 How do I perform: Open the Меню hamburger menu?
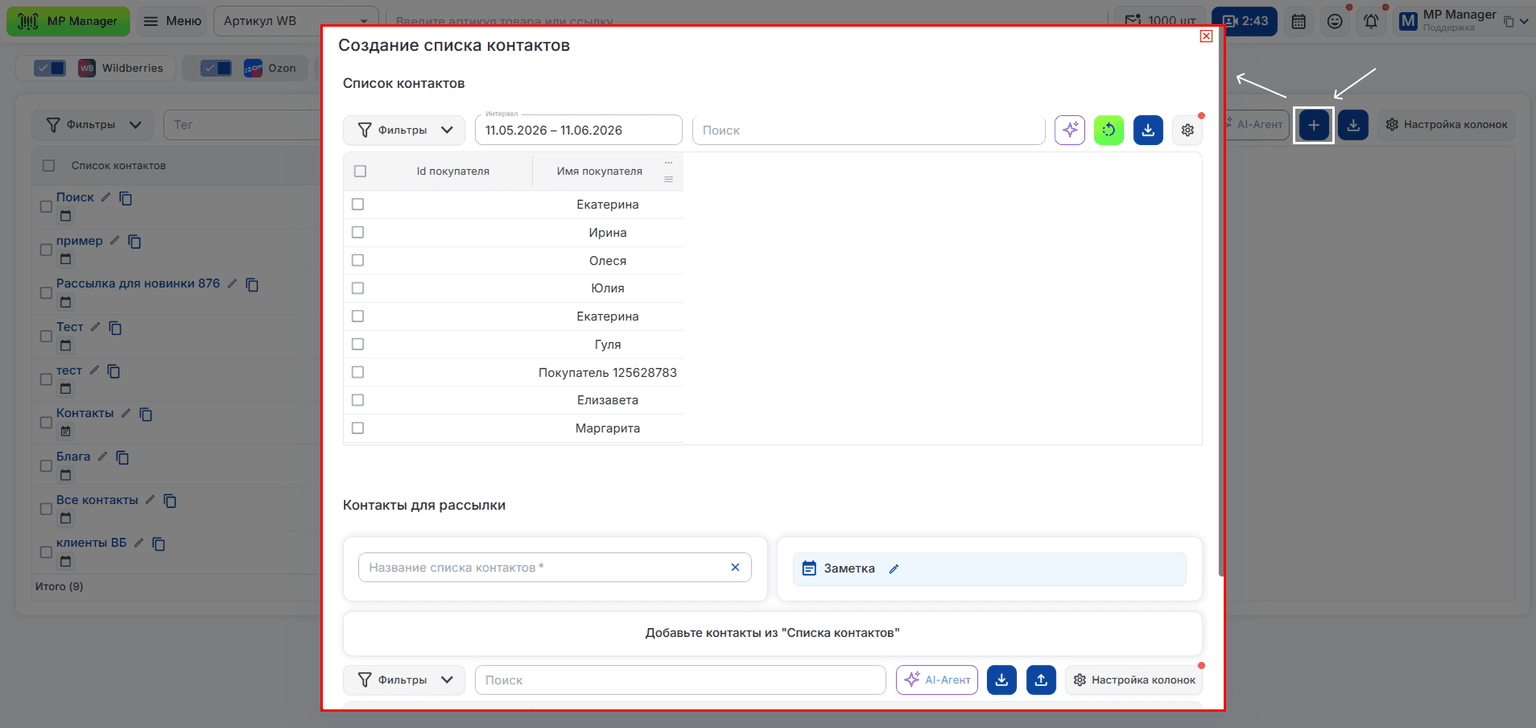coord(170,21)
